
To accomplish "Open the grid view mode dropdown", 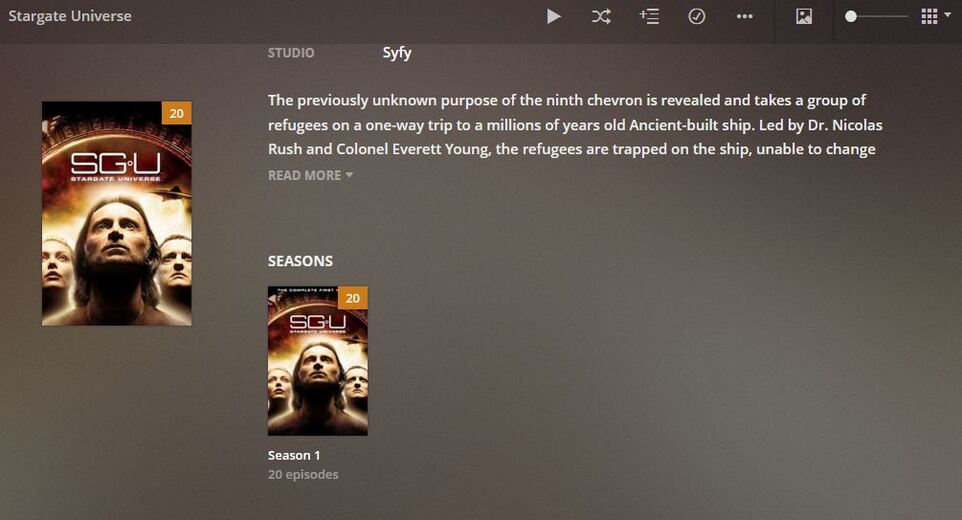I will [x=936, y=17].
